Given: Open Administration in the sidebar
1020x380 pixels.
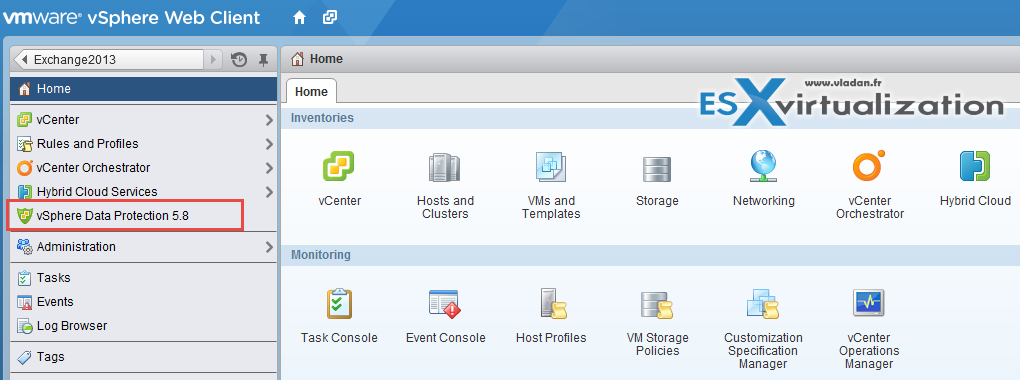Looking at the screenshot, I should coord(144,247).
